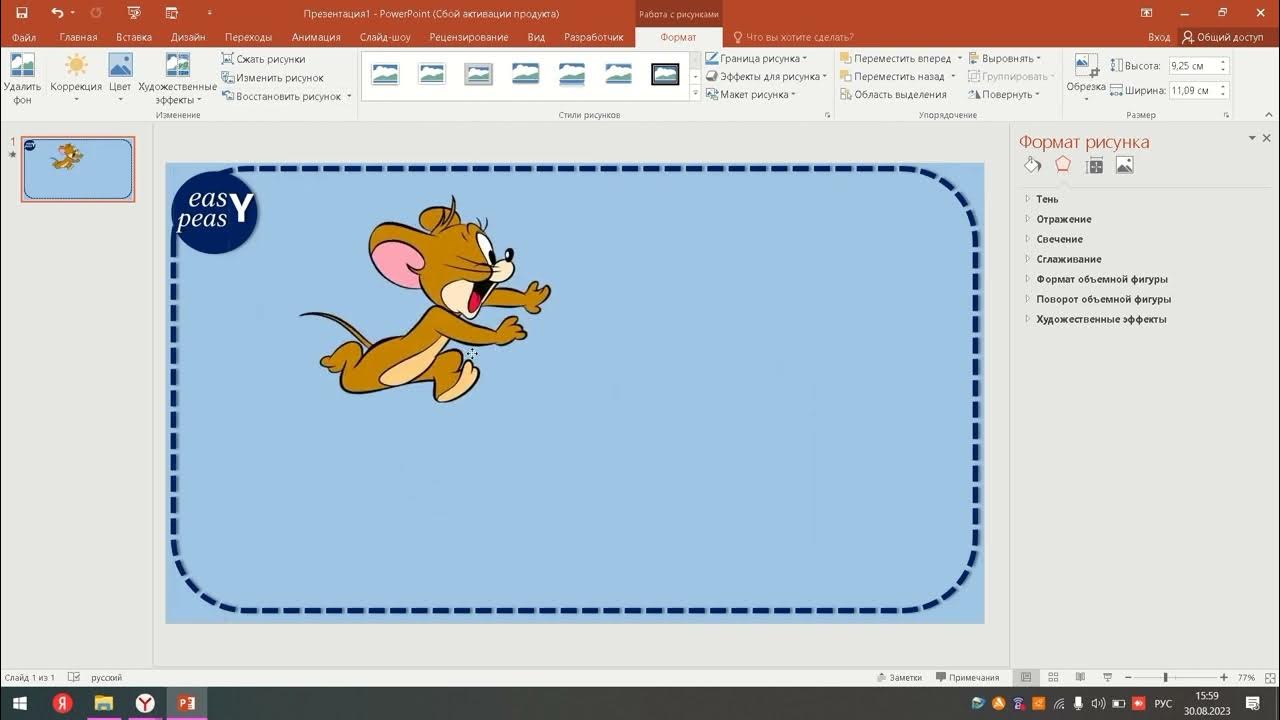
Task: Click Сжать рисунки compress pictures
Action: click(263, 59)
